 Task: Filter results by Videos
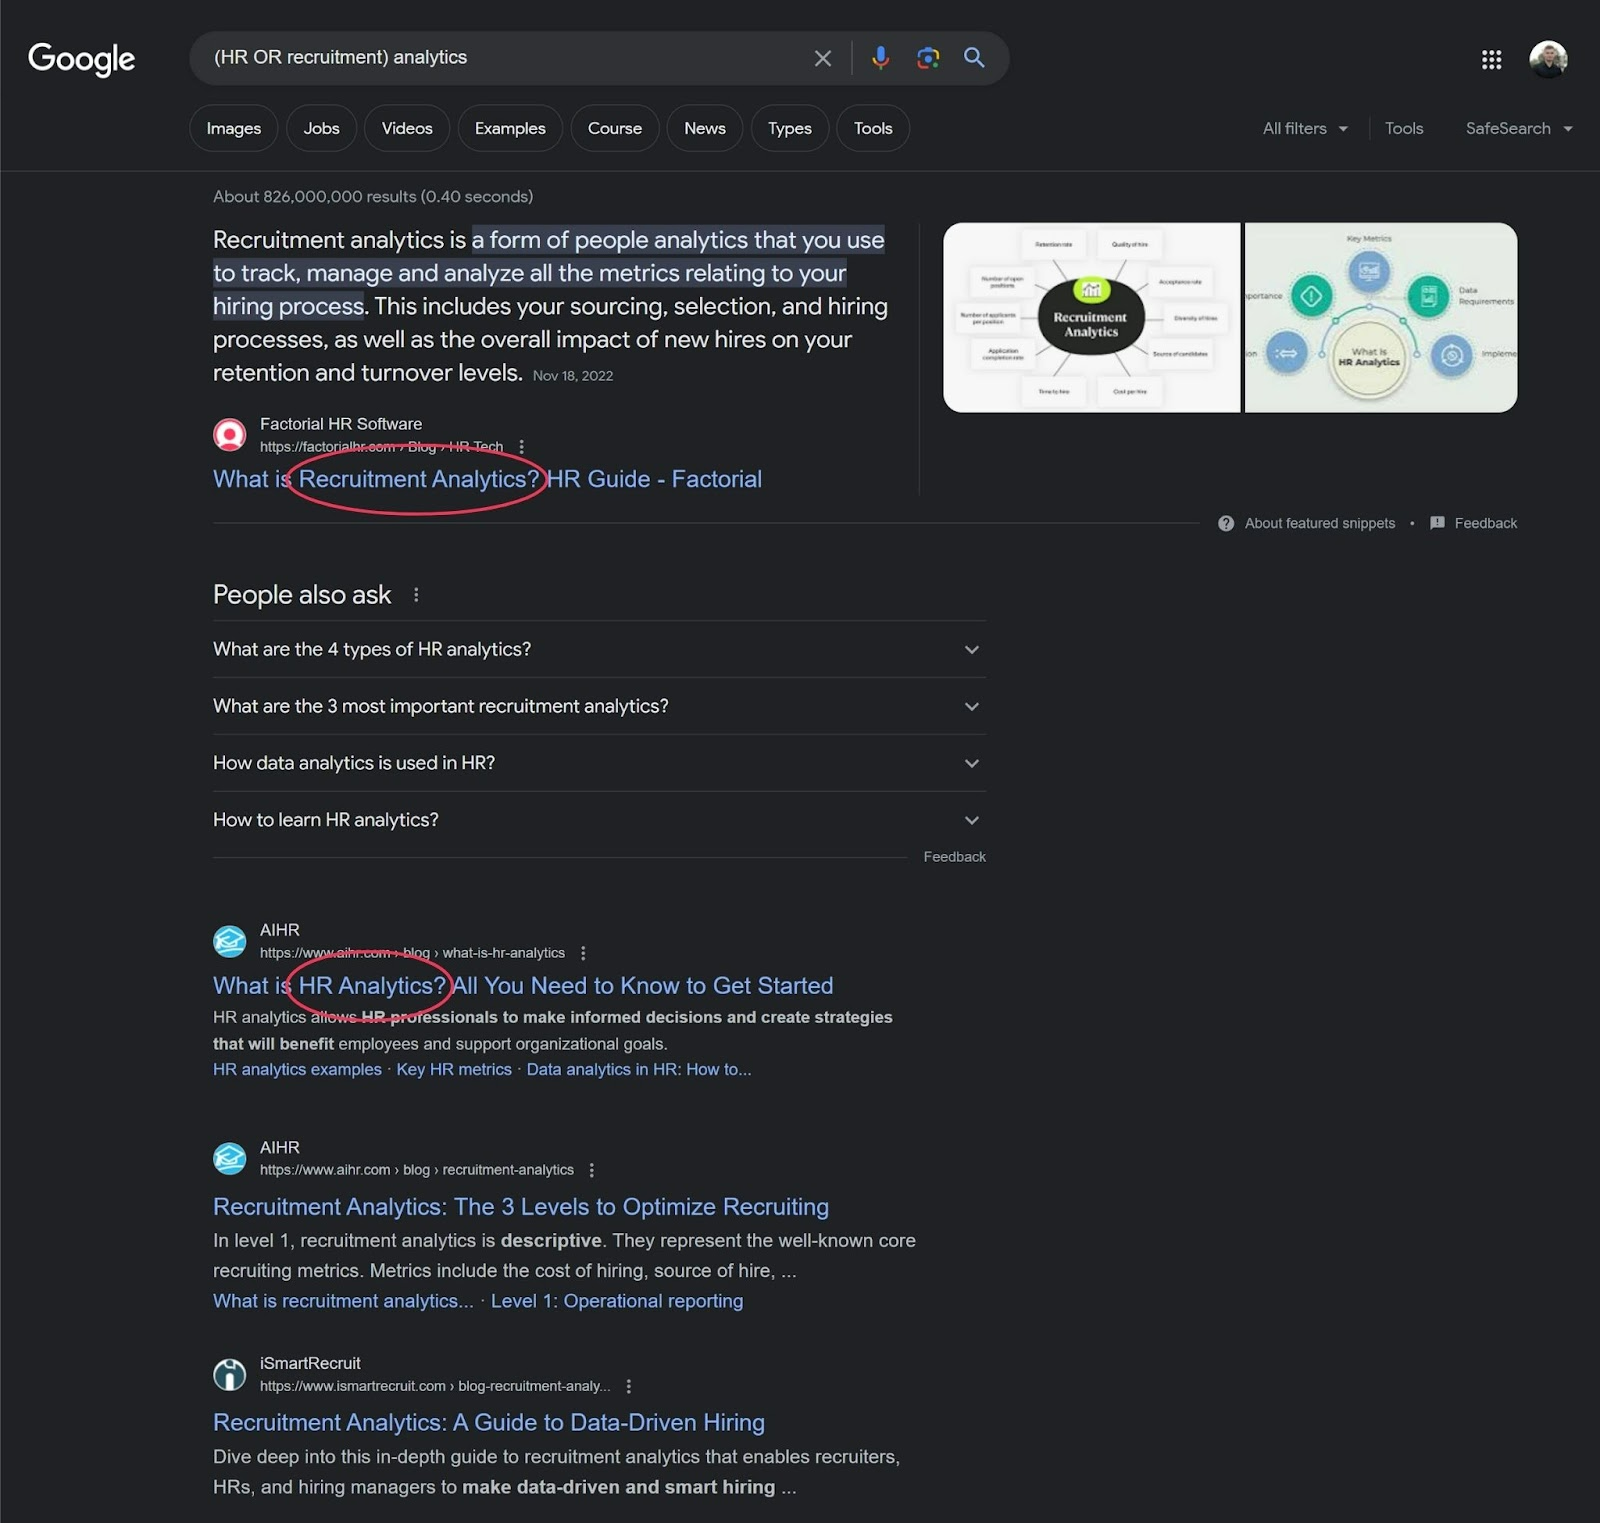click(x=407, y=128)
